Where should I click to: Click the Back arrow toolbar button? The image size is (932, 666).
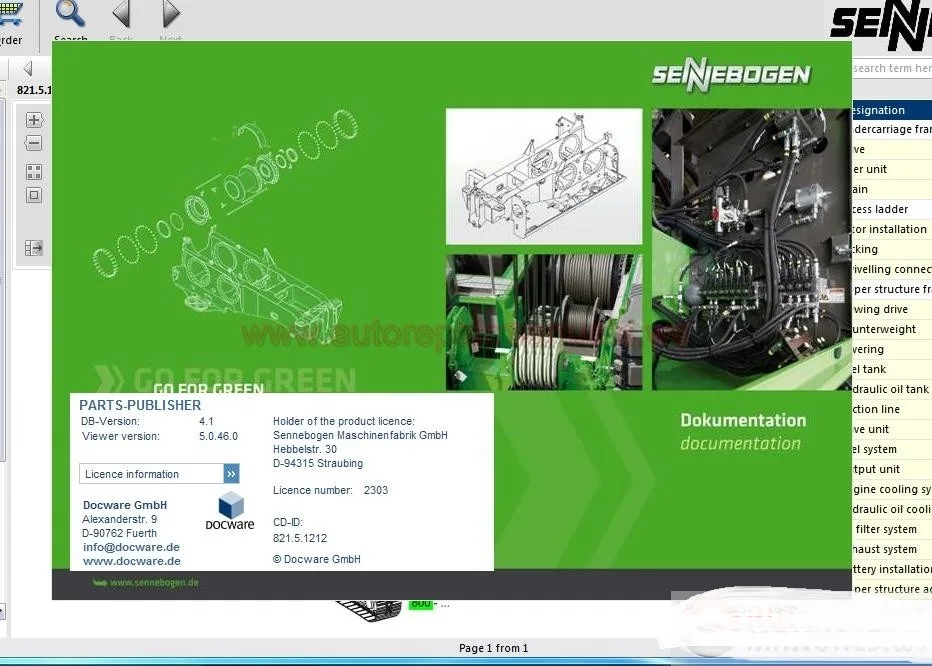[121, 21]
